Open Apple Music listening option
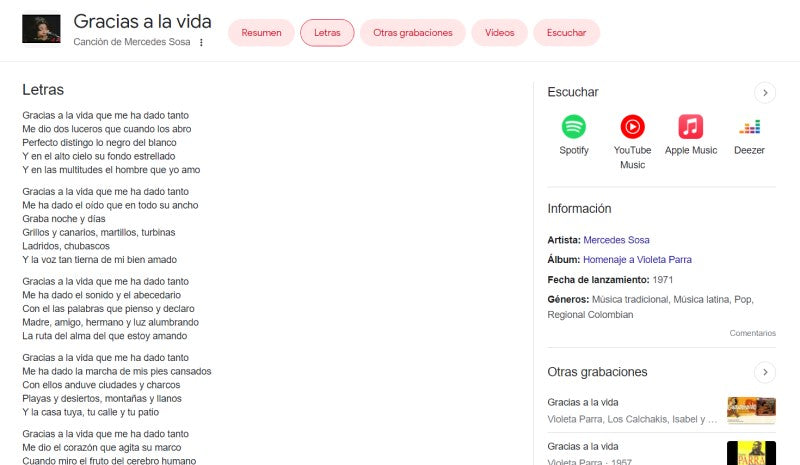The width and height of the screenshot is (800, 465). (x=691, y=135)
